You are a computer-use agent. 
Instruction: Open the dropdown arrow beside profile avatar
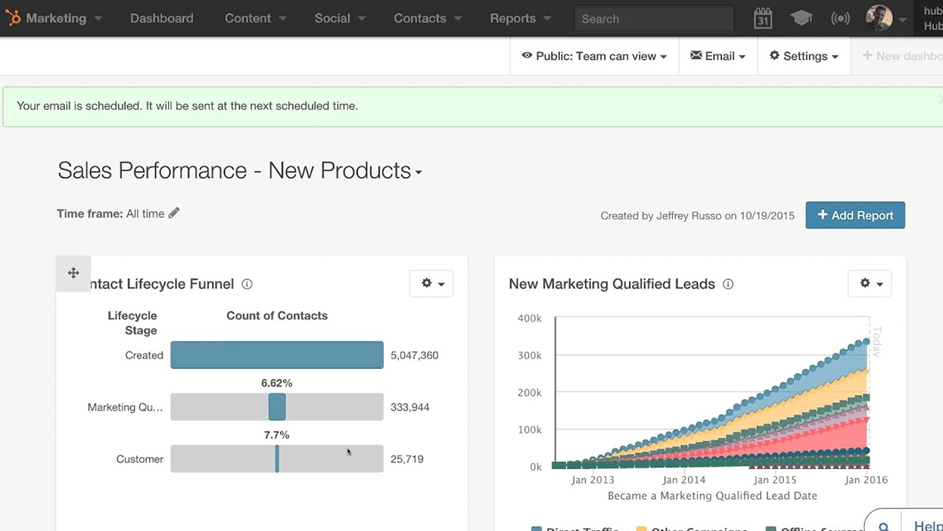[x=902, y=19]
